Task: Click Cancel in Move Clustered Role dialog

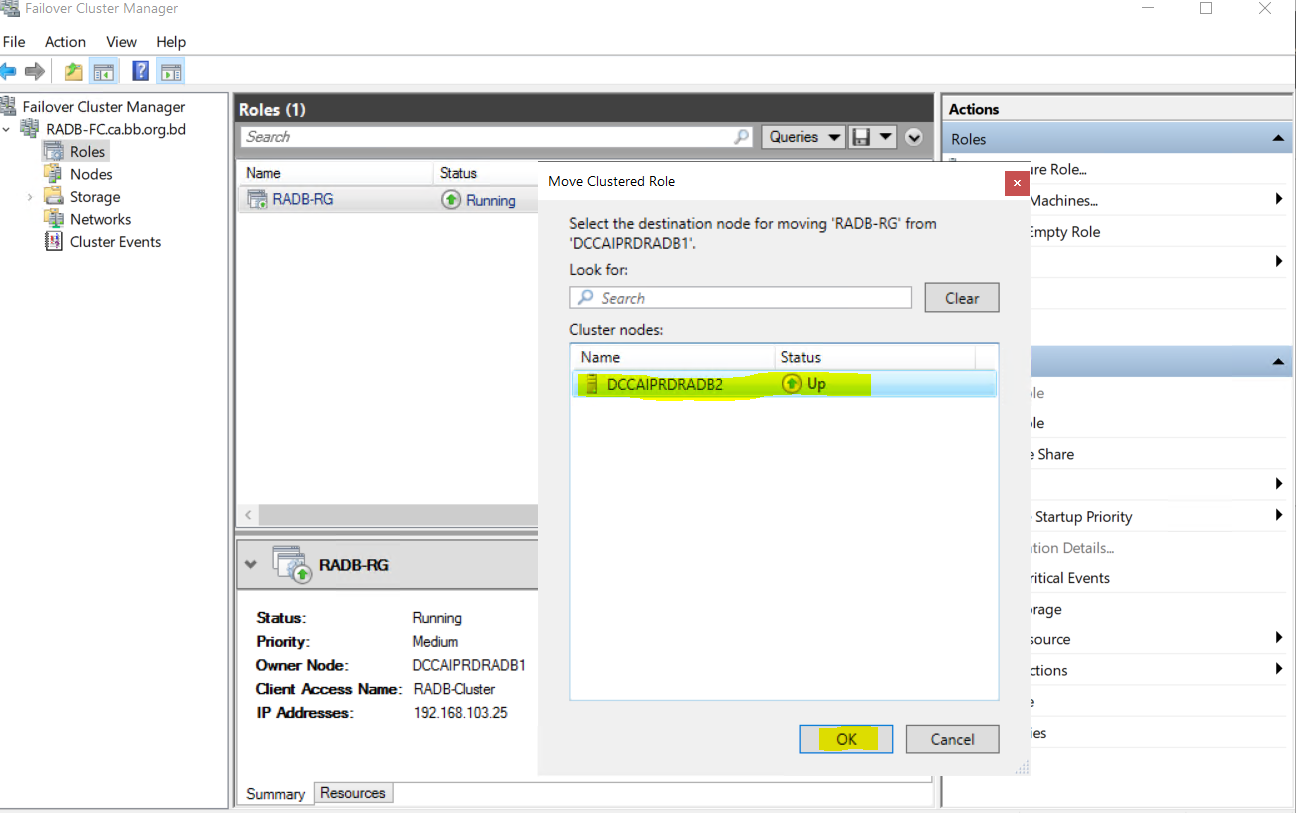Action: point(952,739)
